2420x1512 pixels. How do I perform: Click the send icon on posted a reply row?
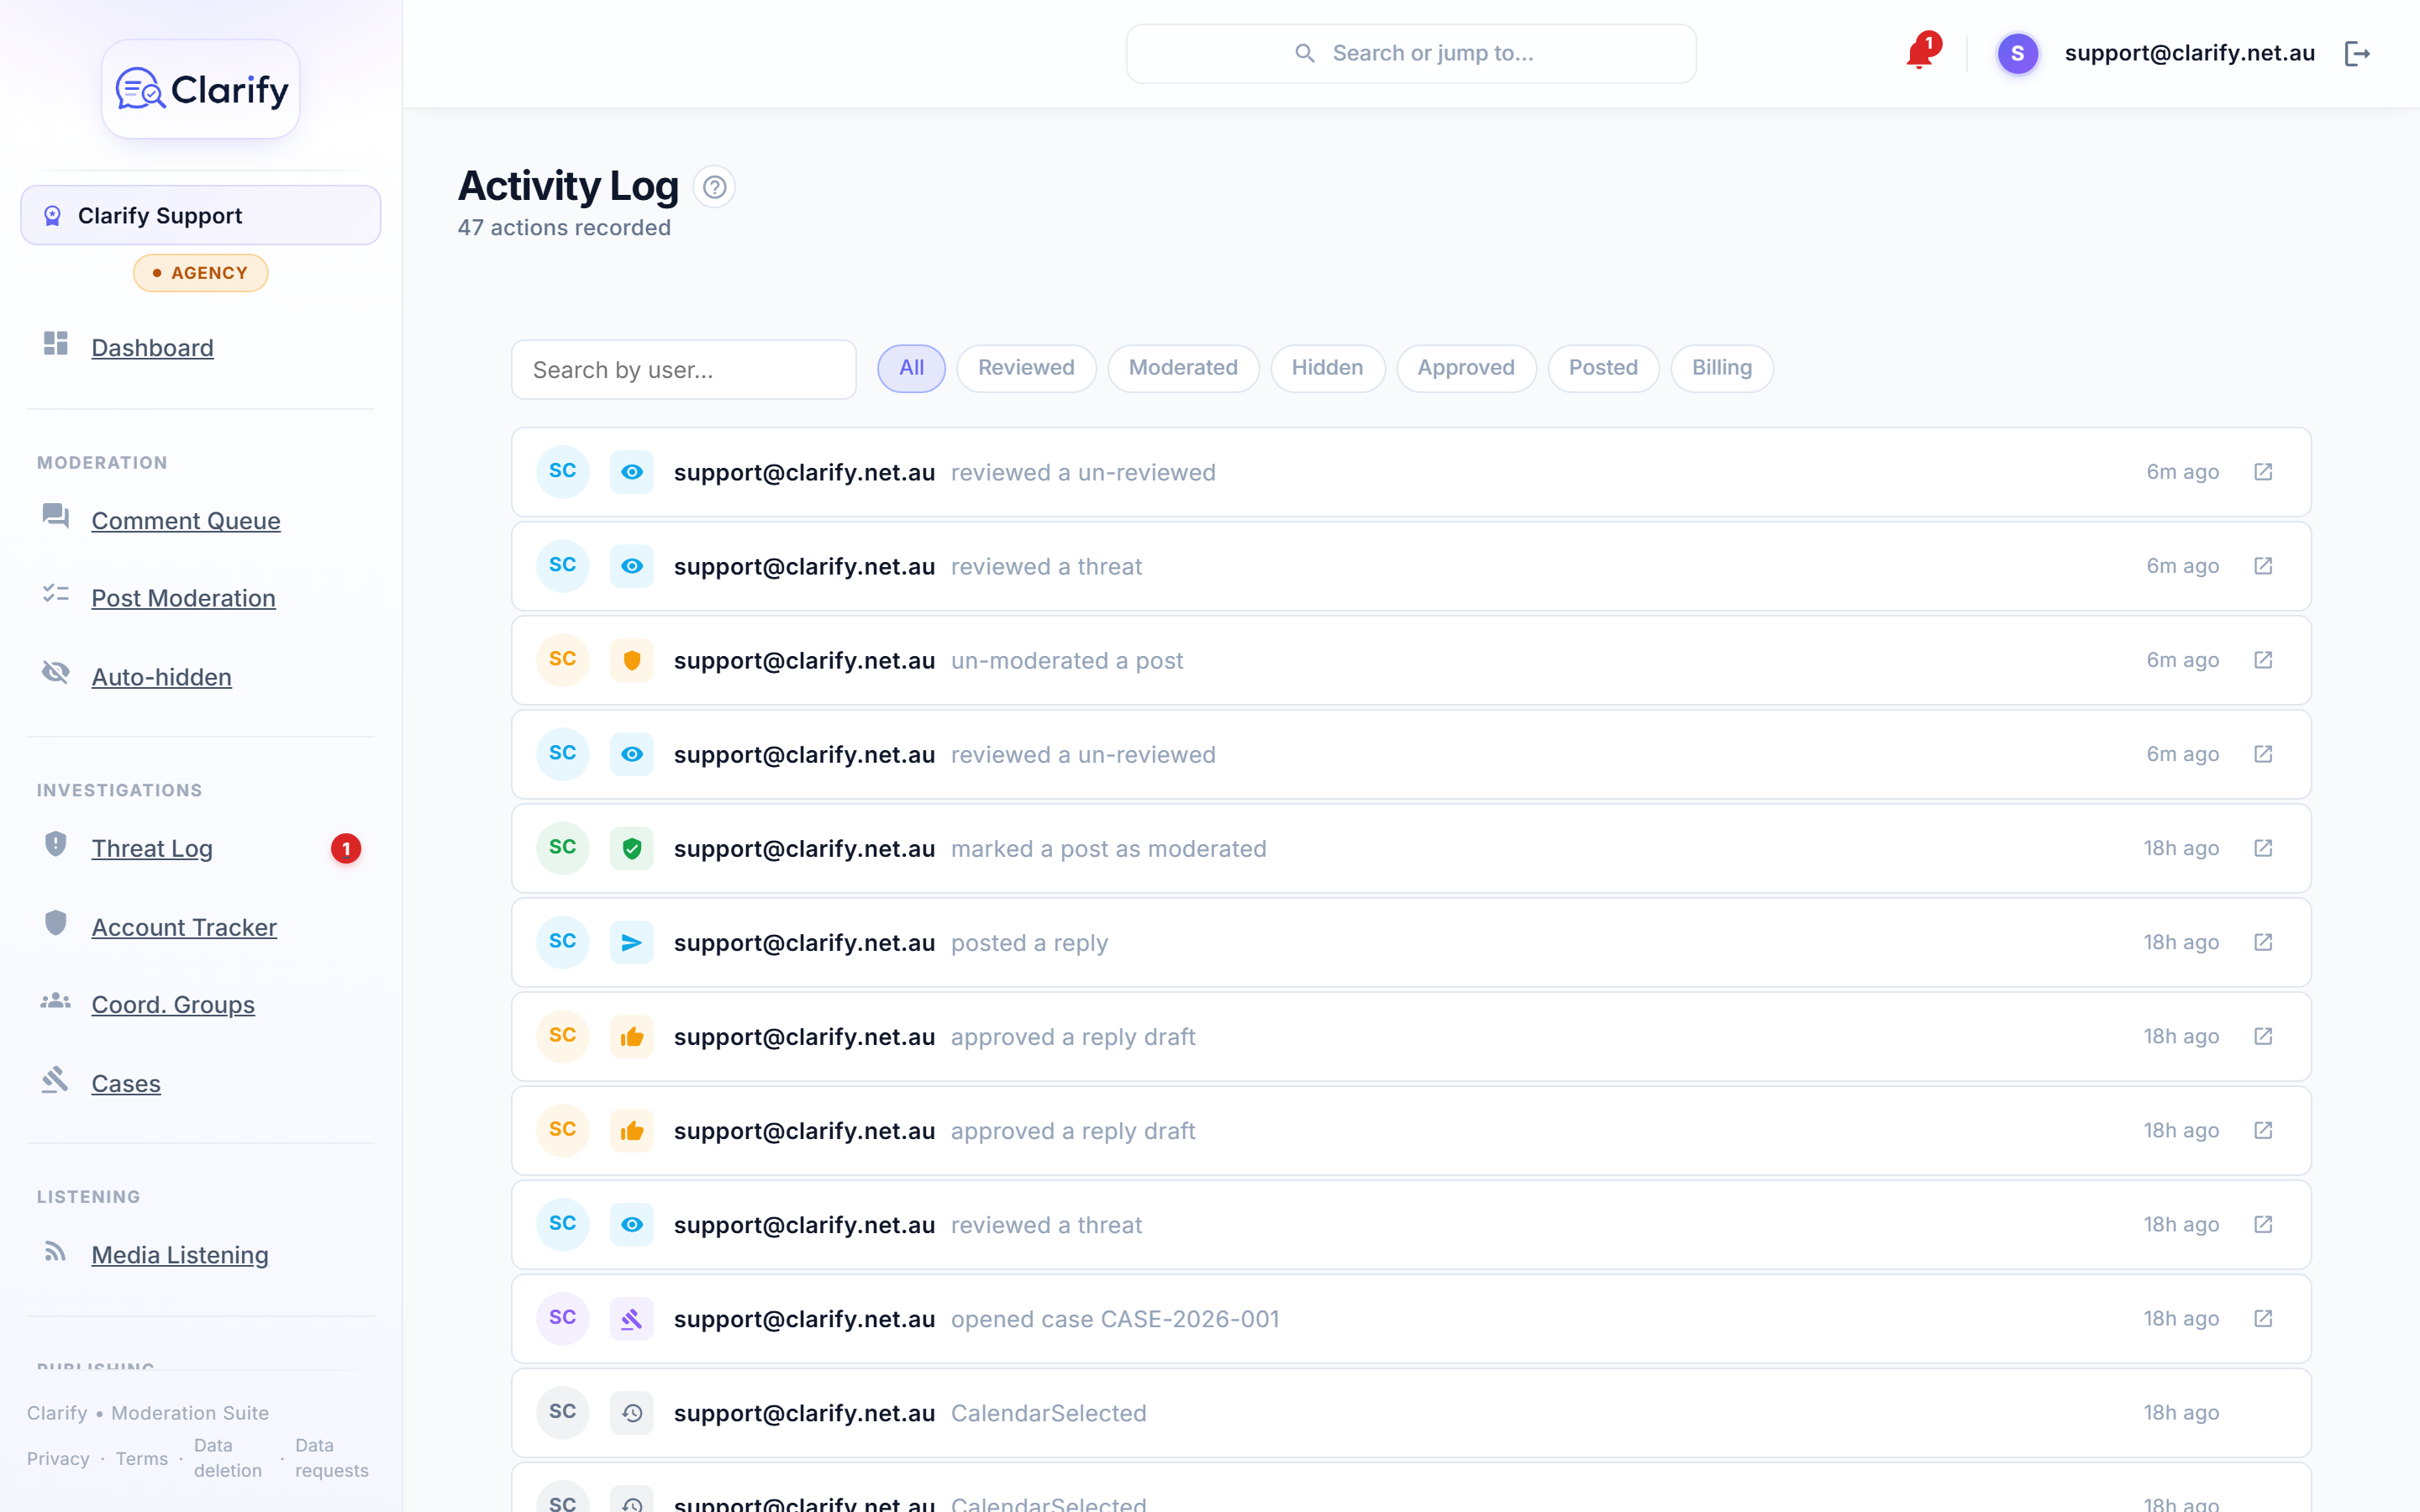point(632,942)
